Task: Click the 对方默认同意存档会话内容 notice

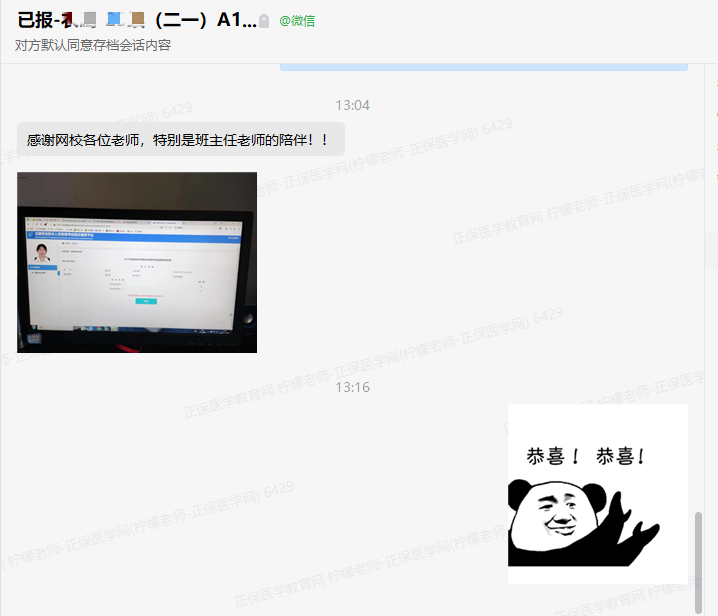Action: pos(92,45)
